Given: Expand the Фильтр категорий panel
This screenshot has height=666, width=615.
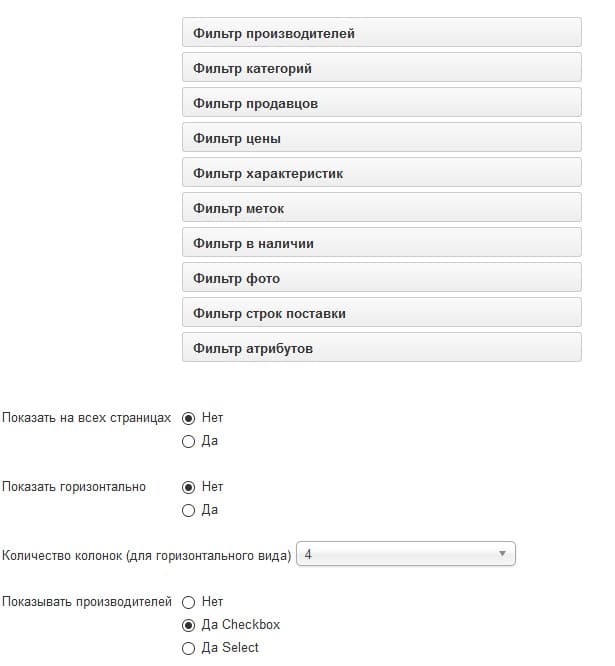Looking at the screenshot, I should pyautogui.click(x=382, y=68).
